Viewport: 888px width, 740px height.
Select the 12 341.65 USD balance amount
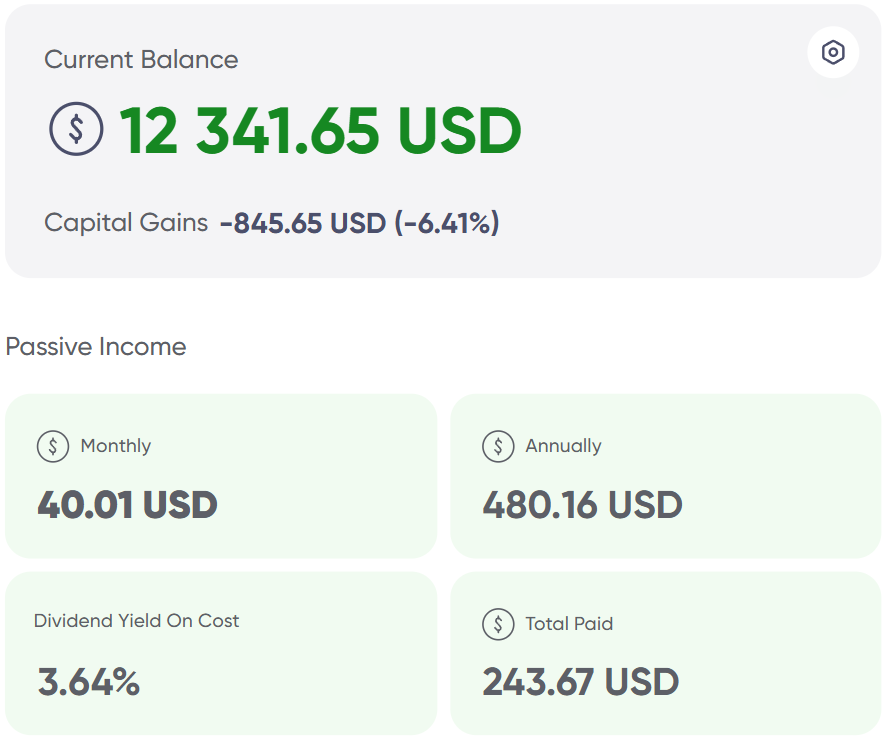click(320, 131)
